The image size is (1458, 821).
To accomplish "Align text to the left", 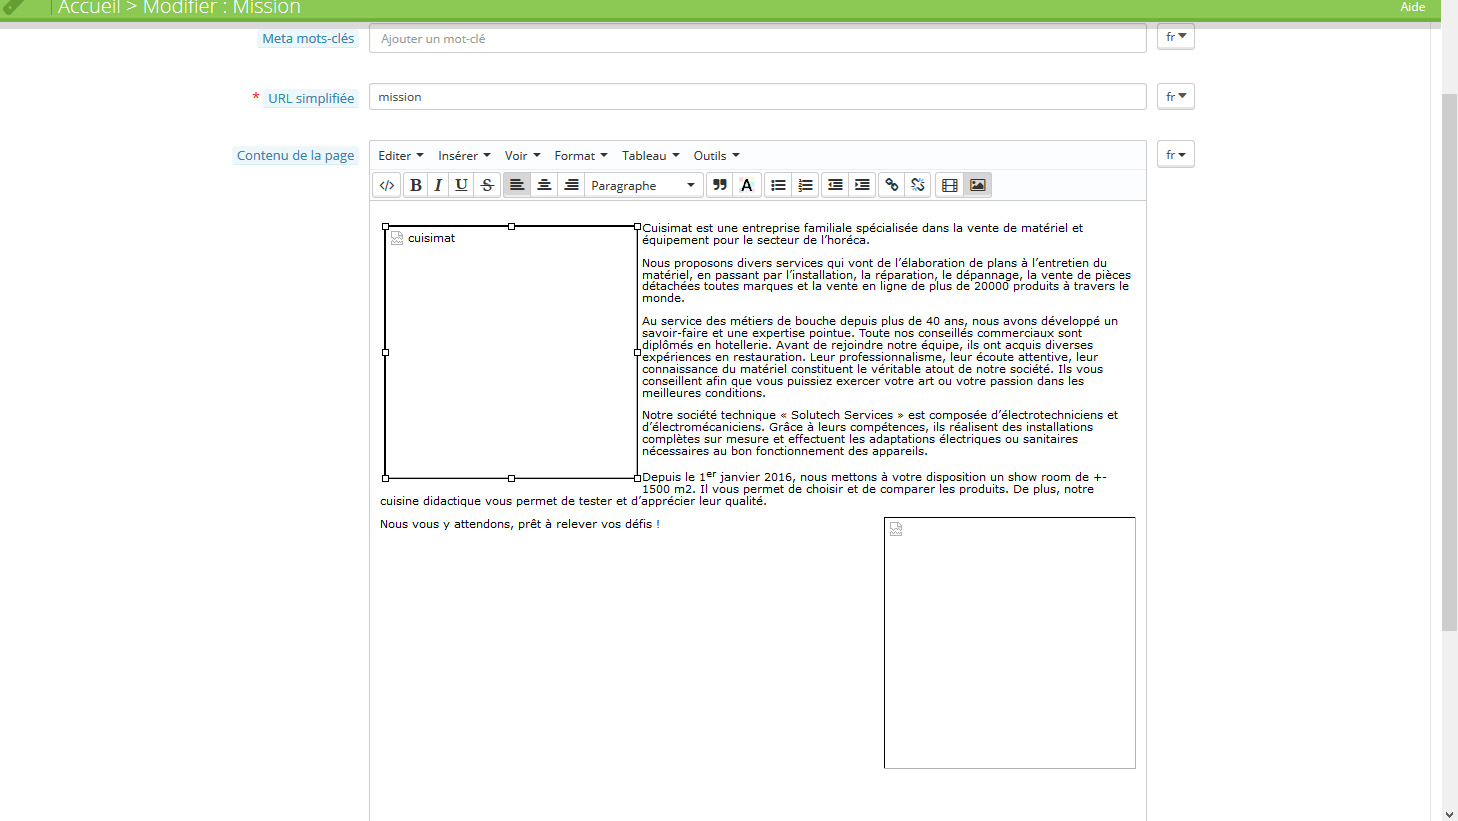I will coord(517,185).
